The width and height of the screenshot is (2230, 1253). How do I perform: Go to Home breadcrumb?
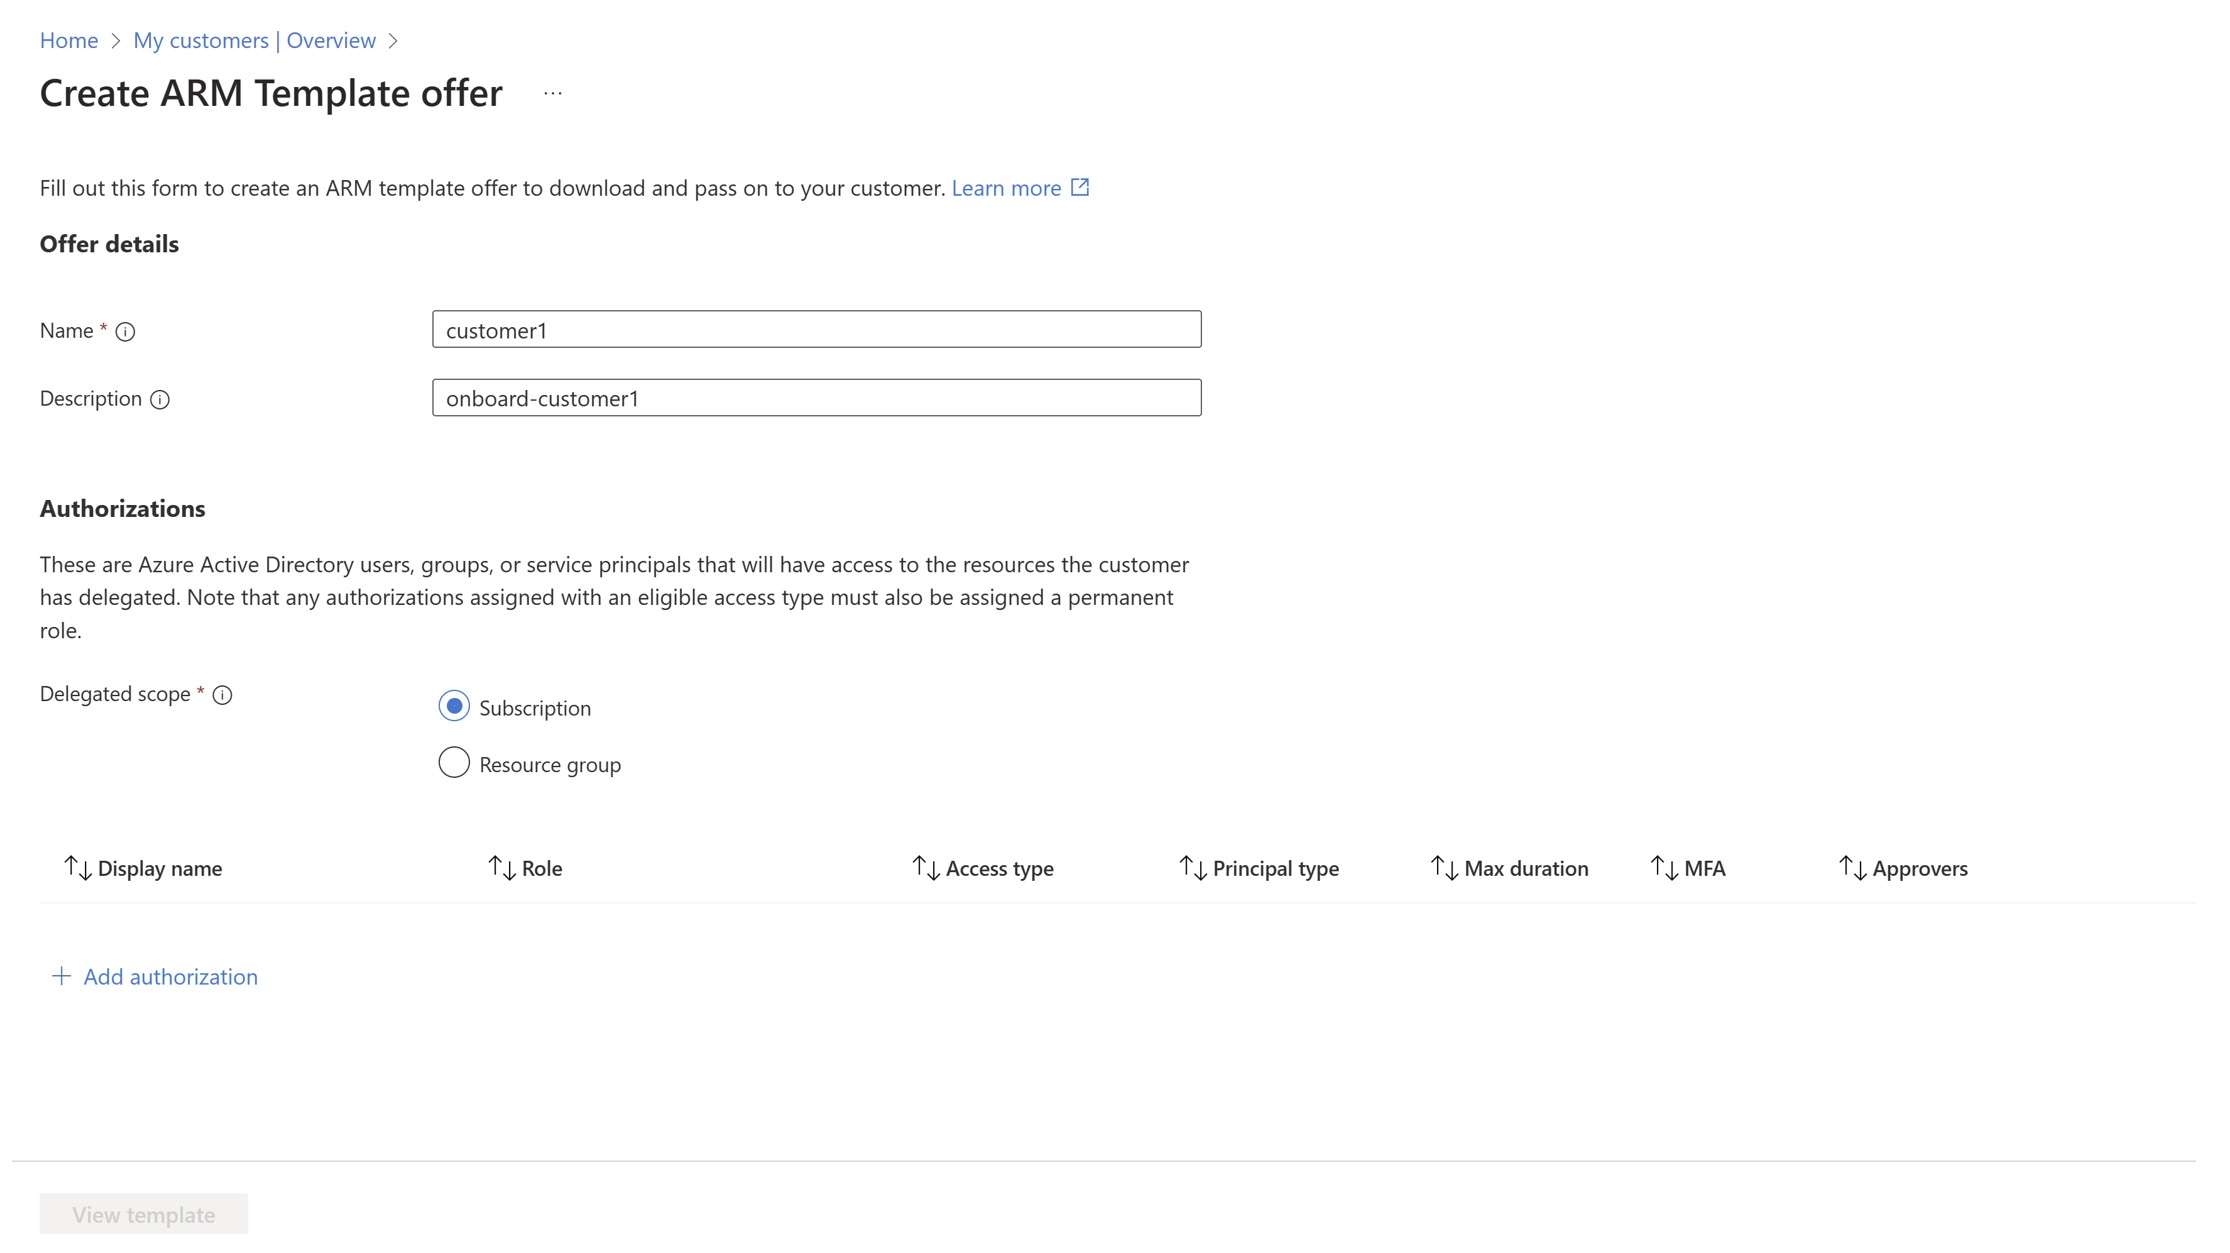(68, 40)
